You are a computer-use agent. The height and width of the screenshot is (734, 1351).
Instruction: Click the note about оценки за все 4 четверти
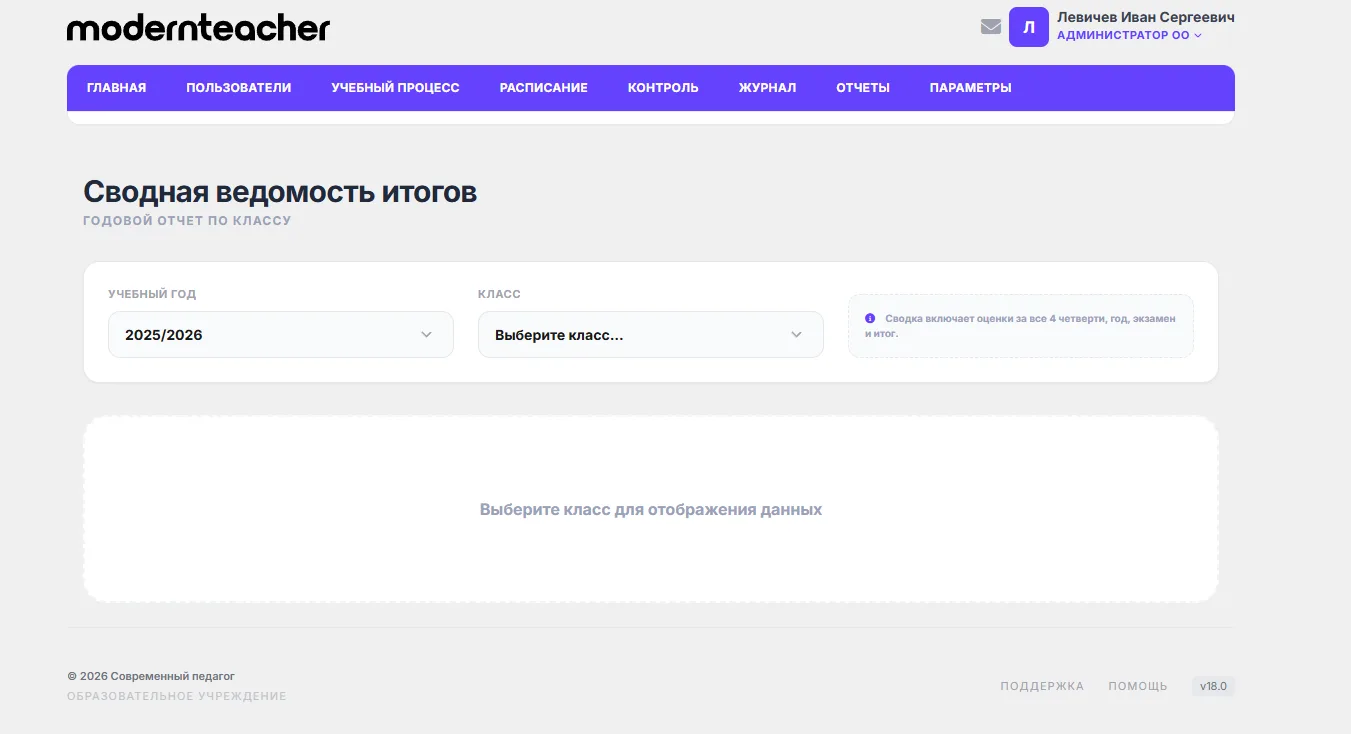1021,326
